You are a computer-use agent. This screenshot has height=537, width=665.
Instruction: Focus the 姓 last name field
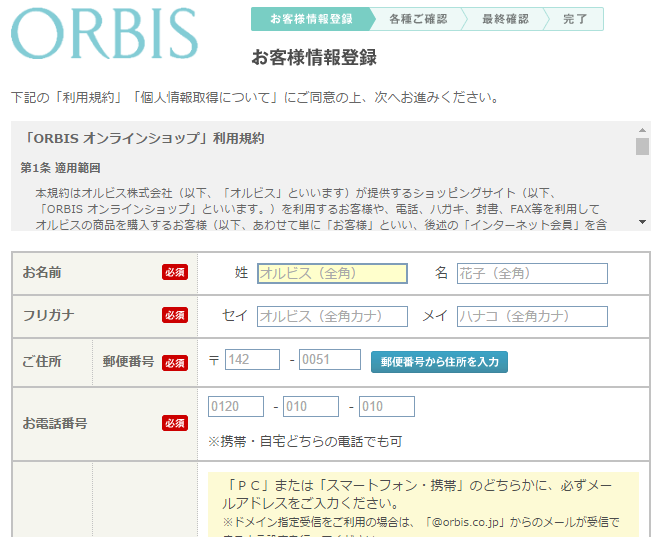pyautogui.click(x=332, y=274)
